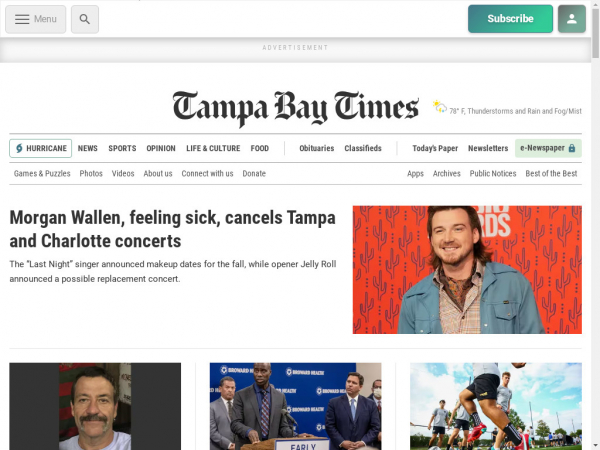Image resolution: width=600 pixels, height=450 pixels.
Task: Open Today's Paper
Action: 435,148
